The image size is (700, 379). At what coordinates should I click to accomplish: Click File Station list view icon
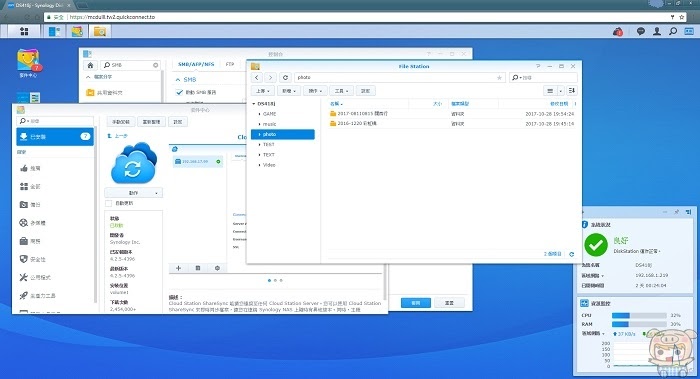click(x=550, y=91)
